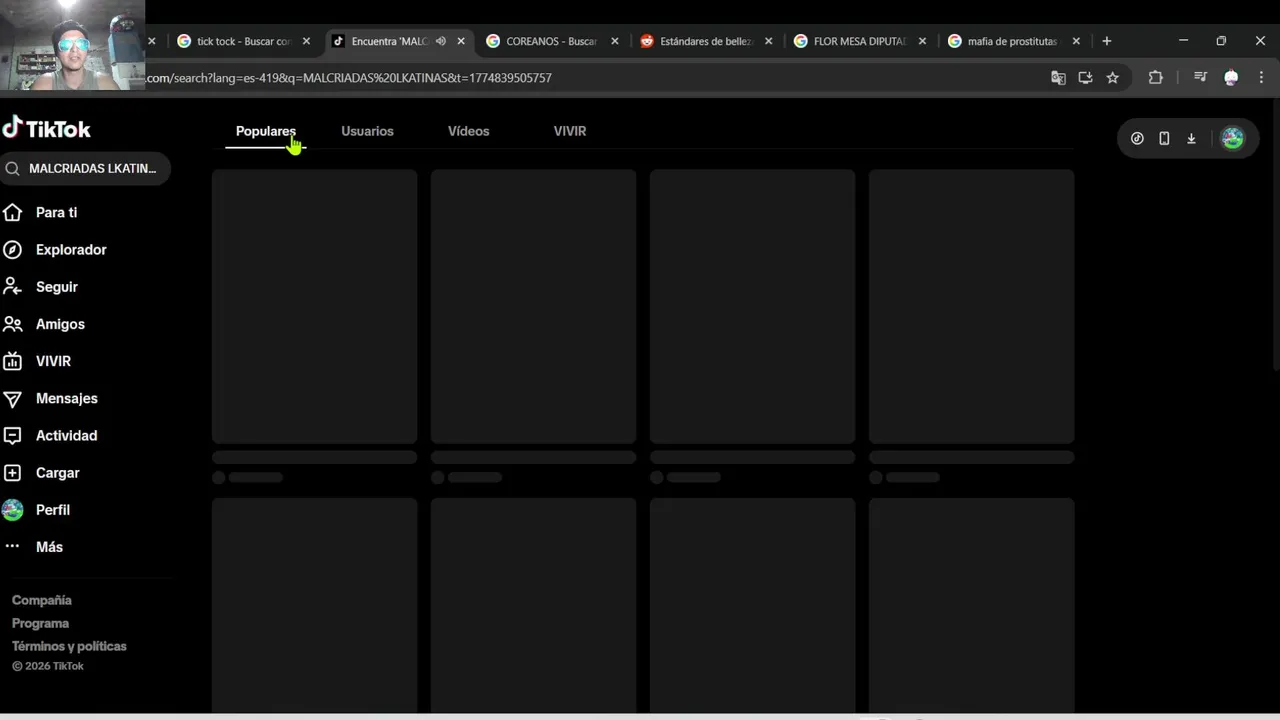Expand the Términos y políticas footer section
The width and height of the screenshot is (1280, 720).
[69, 646]
